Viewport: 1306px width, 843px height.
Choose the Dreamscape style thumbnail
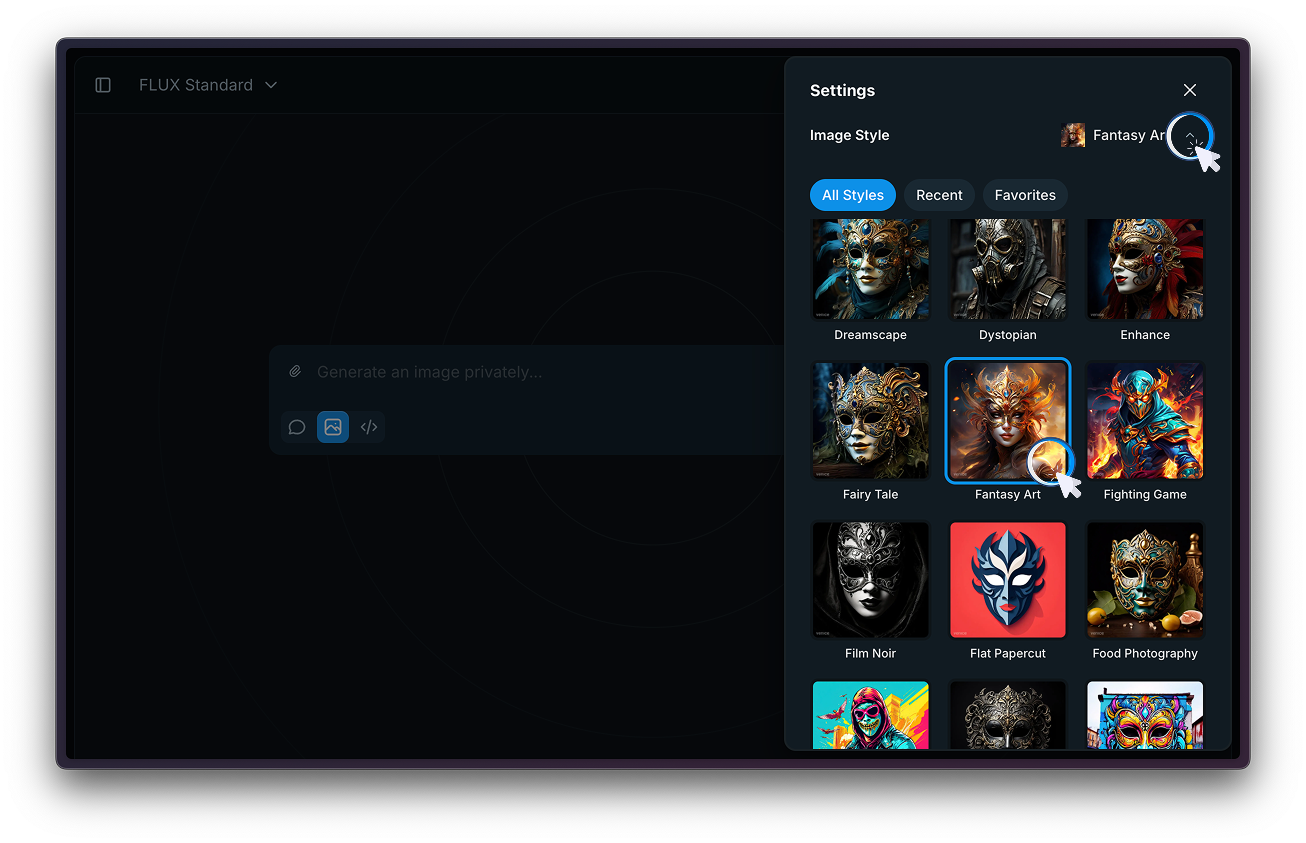(x=871, y=268)
